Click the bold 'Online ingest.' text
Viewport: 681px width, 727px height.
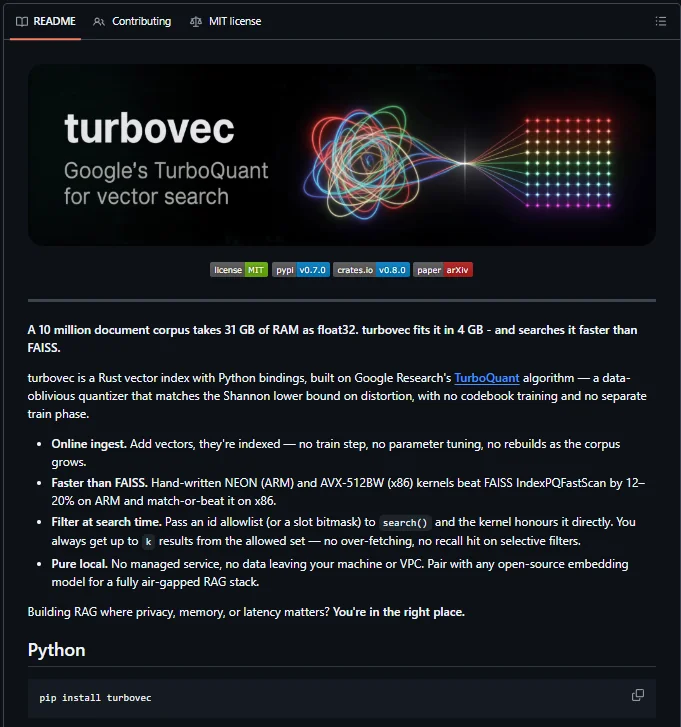pyautogui.click(x=89, y=444)
